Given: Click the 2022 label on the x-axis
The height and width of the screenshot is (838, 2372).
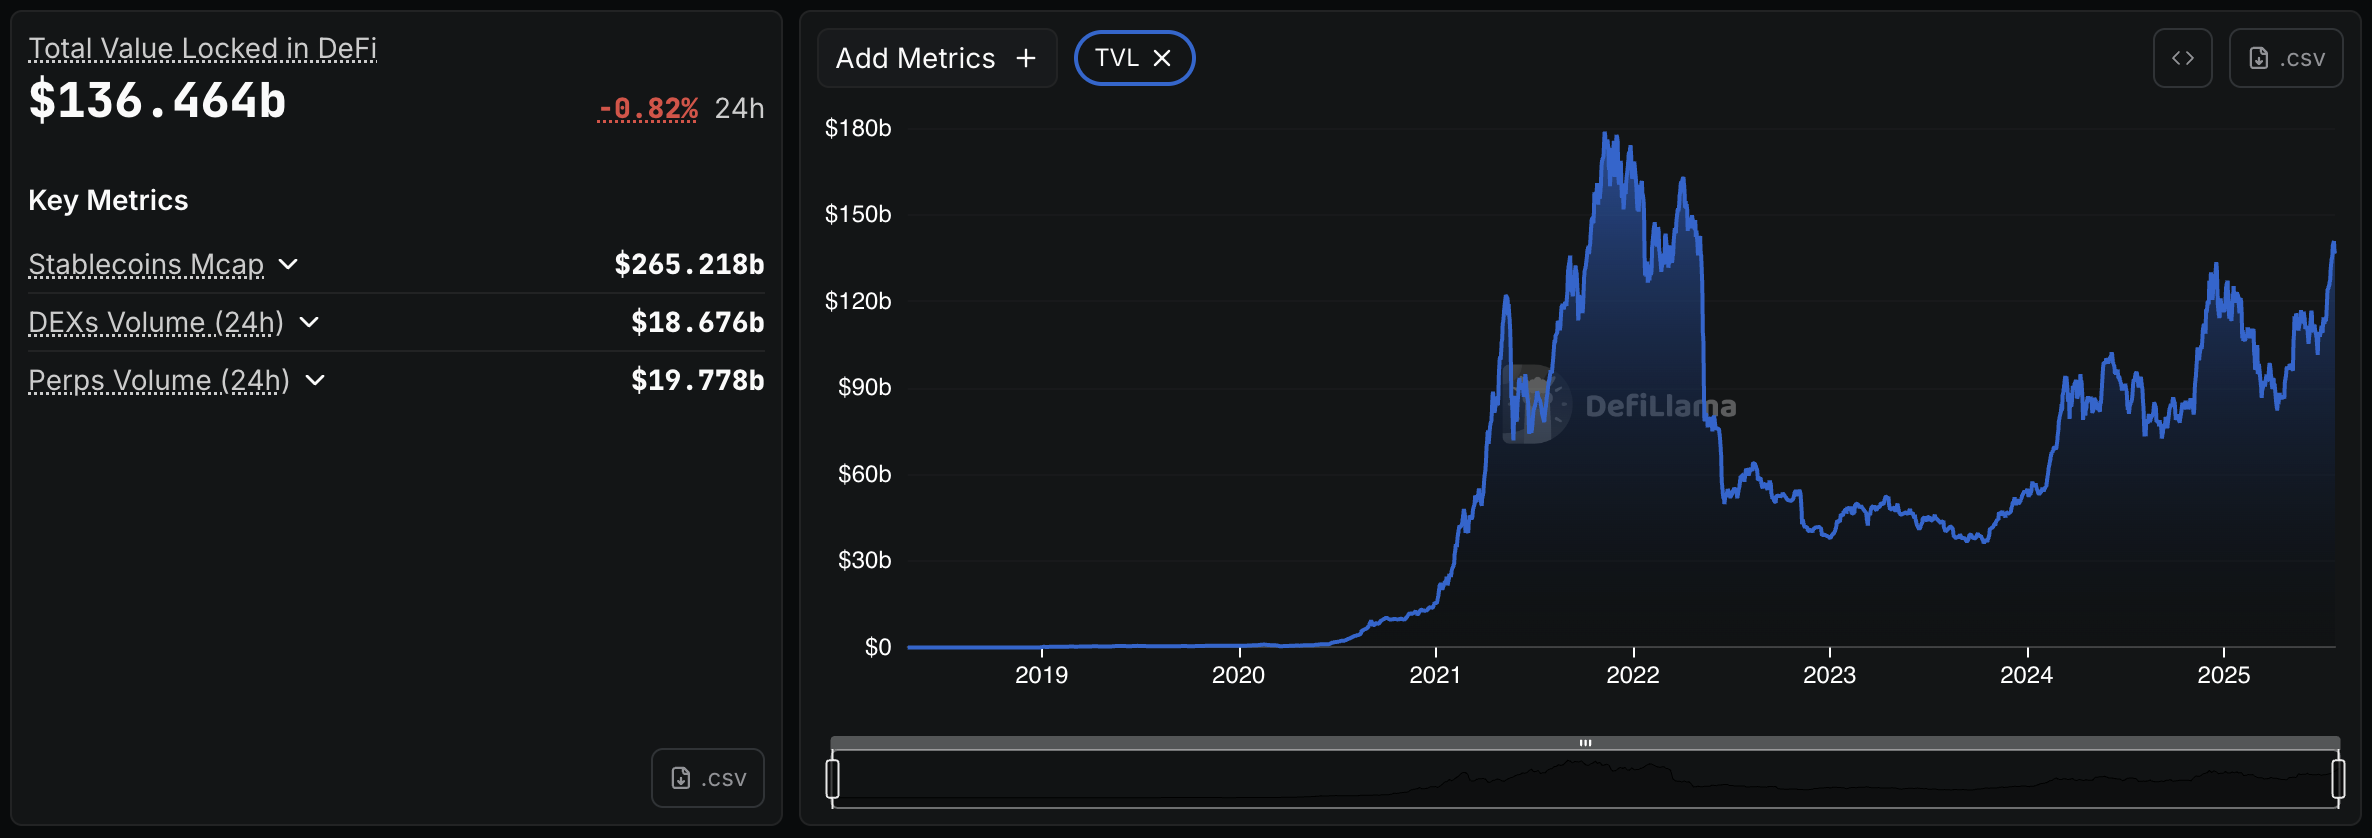Looking at the screenshot, I should point(1632,675).
